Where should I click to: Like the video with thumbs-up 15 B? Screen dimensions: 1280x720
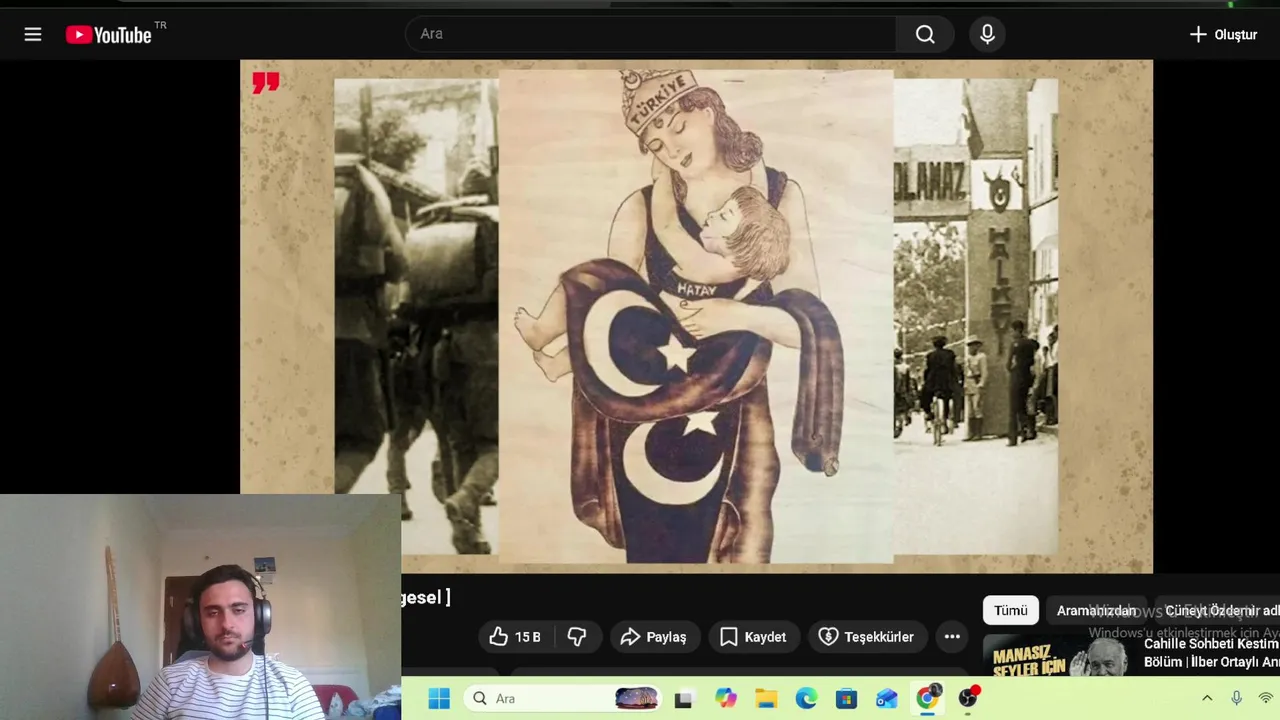click(515, 637)
